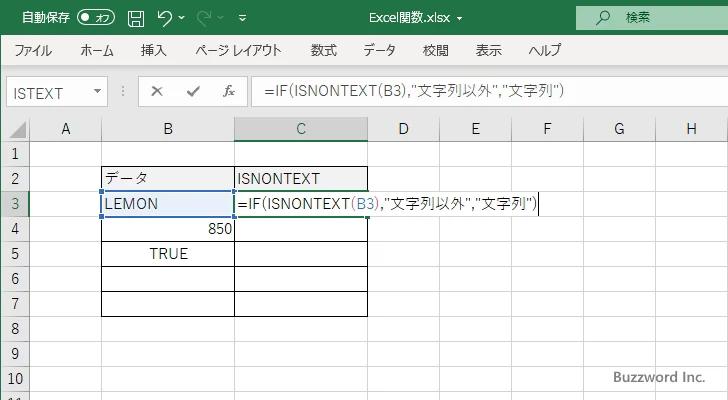
Task: Click the Undo arrow icon
Action: [x=164, y=18]
